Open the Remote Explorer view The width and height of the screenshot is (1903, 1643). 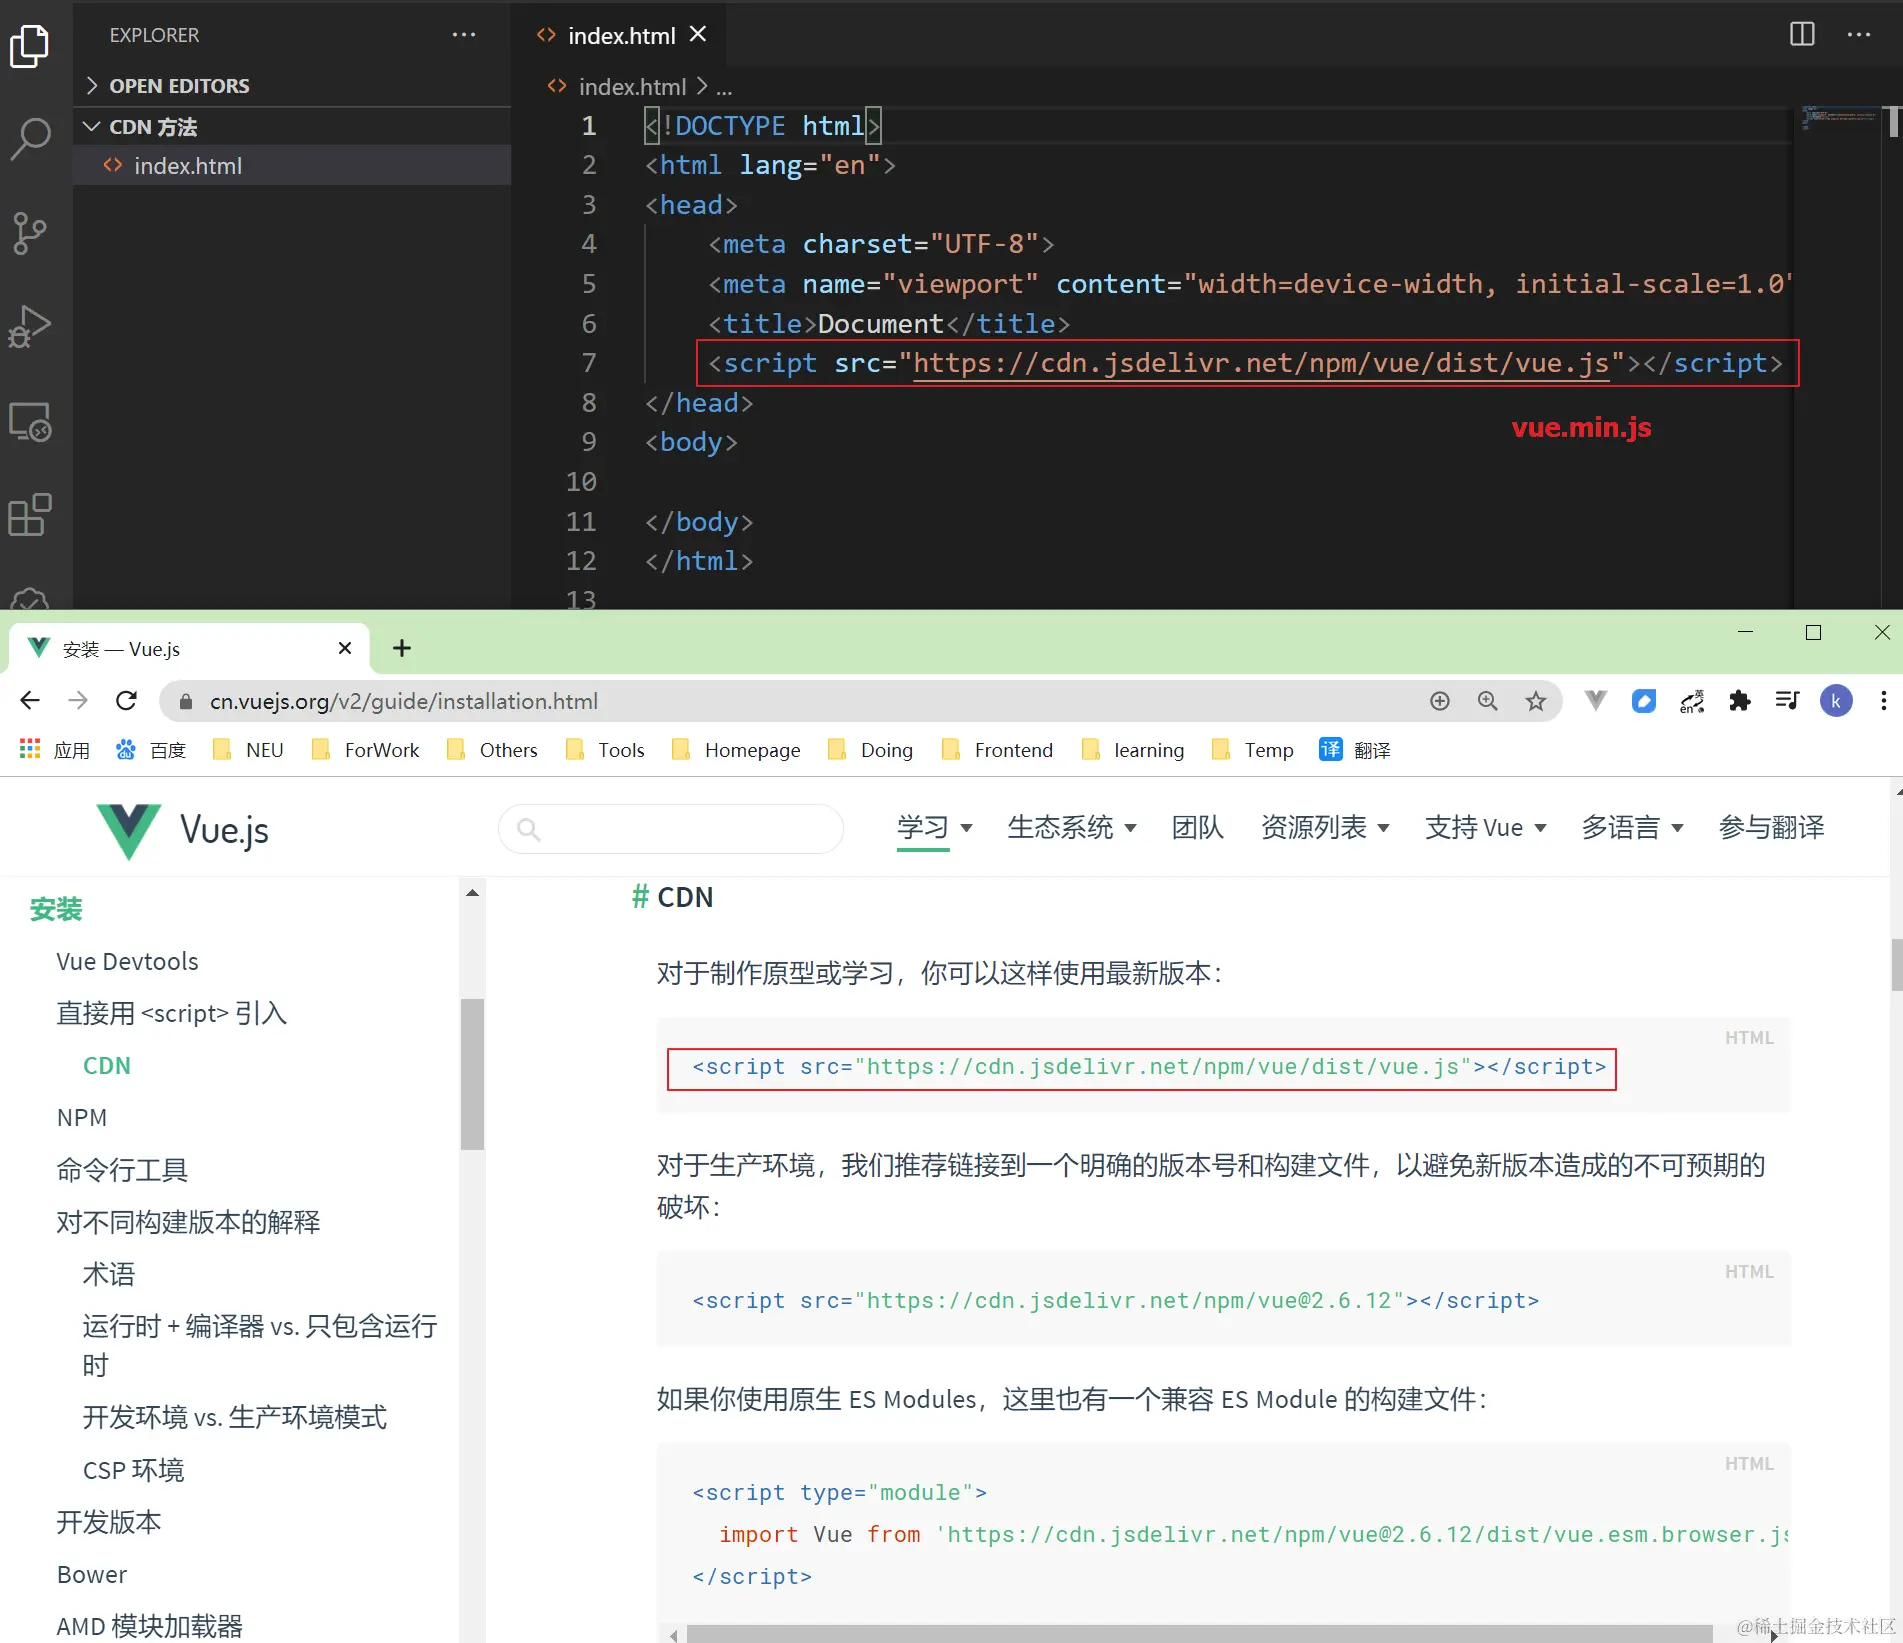[30, 421]
